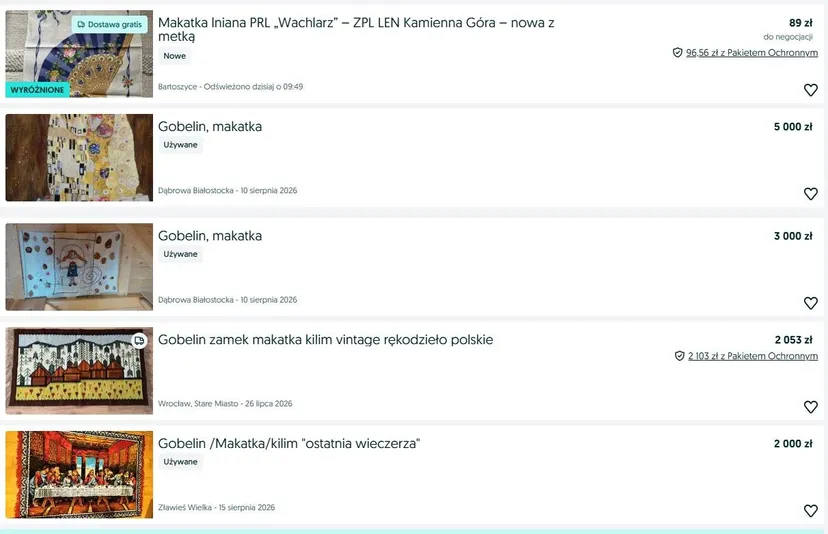The width and height of the screenshot is (828, 534).
Task: Click delivery truck icon on castle thumbnail
Action: tap(139, 341)
